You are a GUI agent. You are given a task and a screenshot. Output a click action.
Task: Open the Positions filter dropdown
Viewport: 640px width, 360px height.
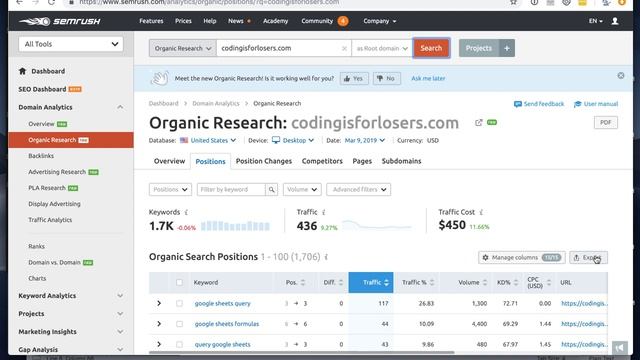click(170, 189)
